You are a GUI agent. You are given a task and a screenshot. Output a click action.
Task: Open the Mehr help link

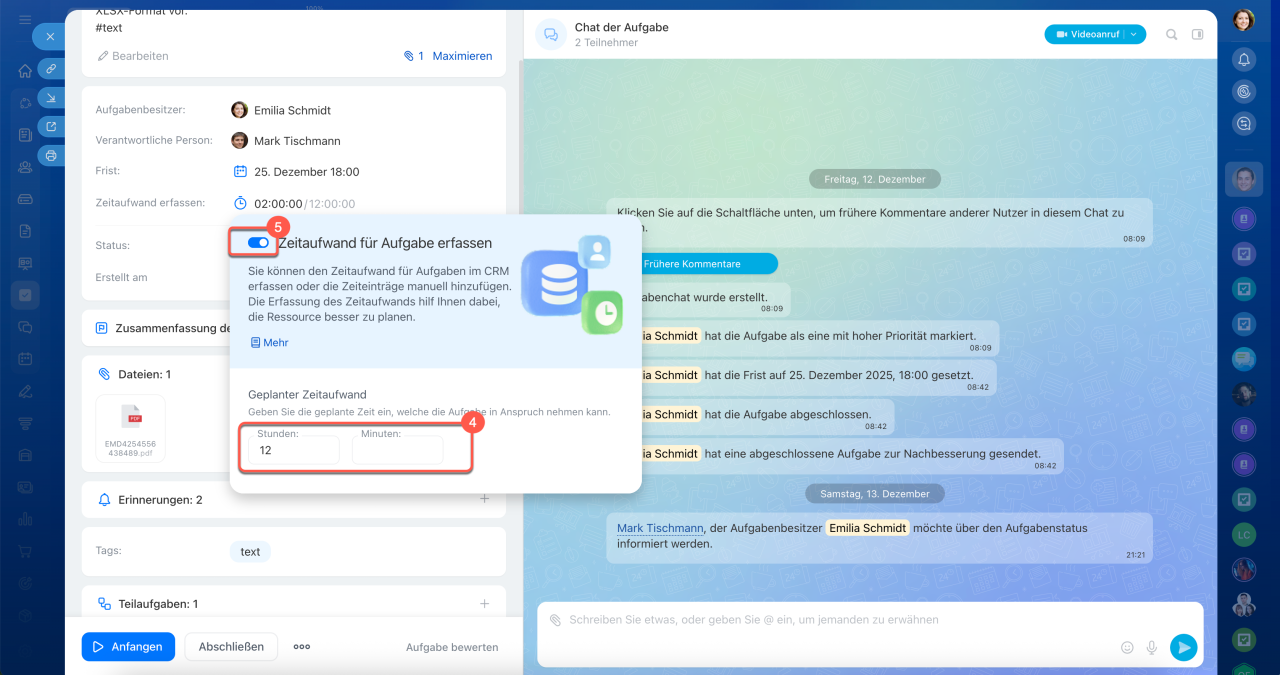(x=270, y=342)
